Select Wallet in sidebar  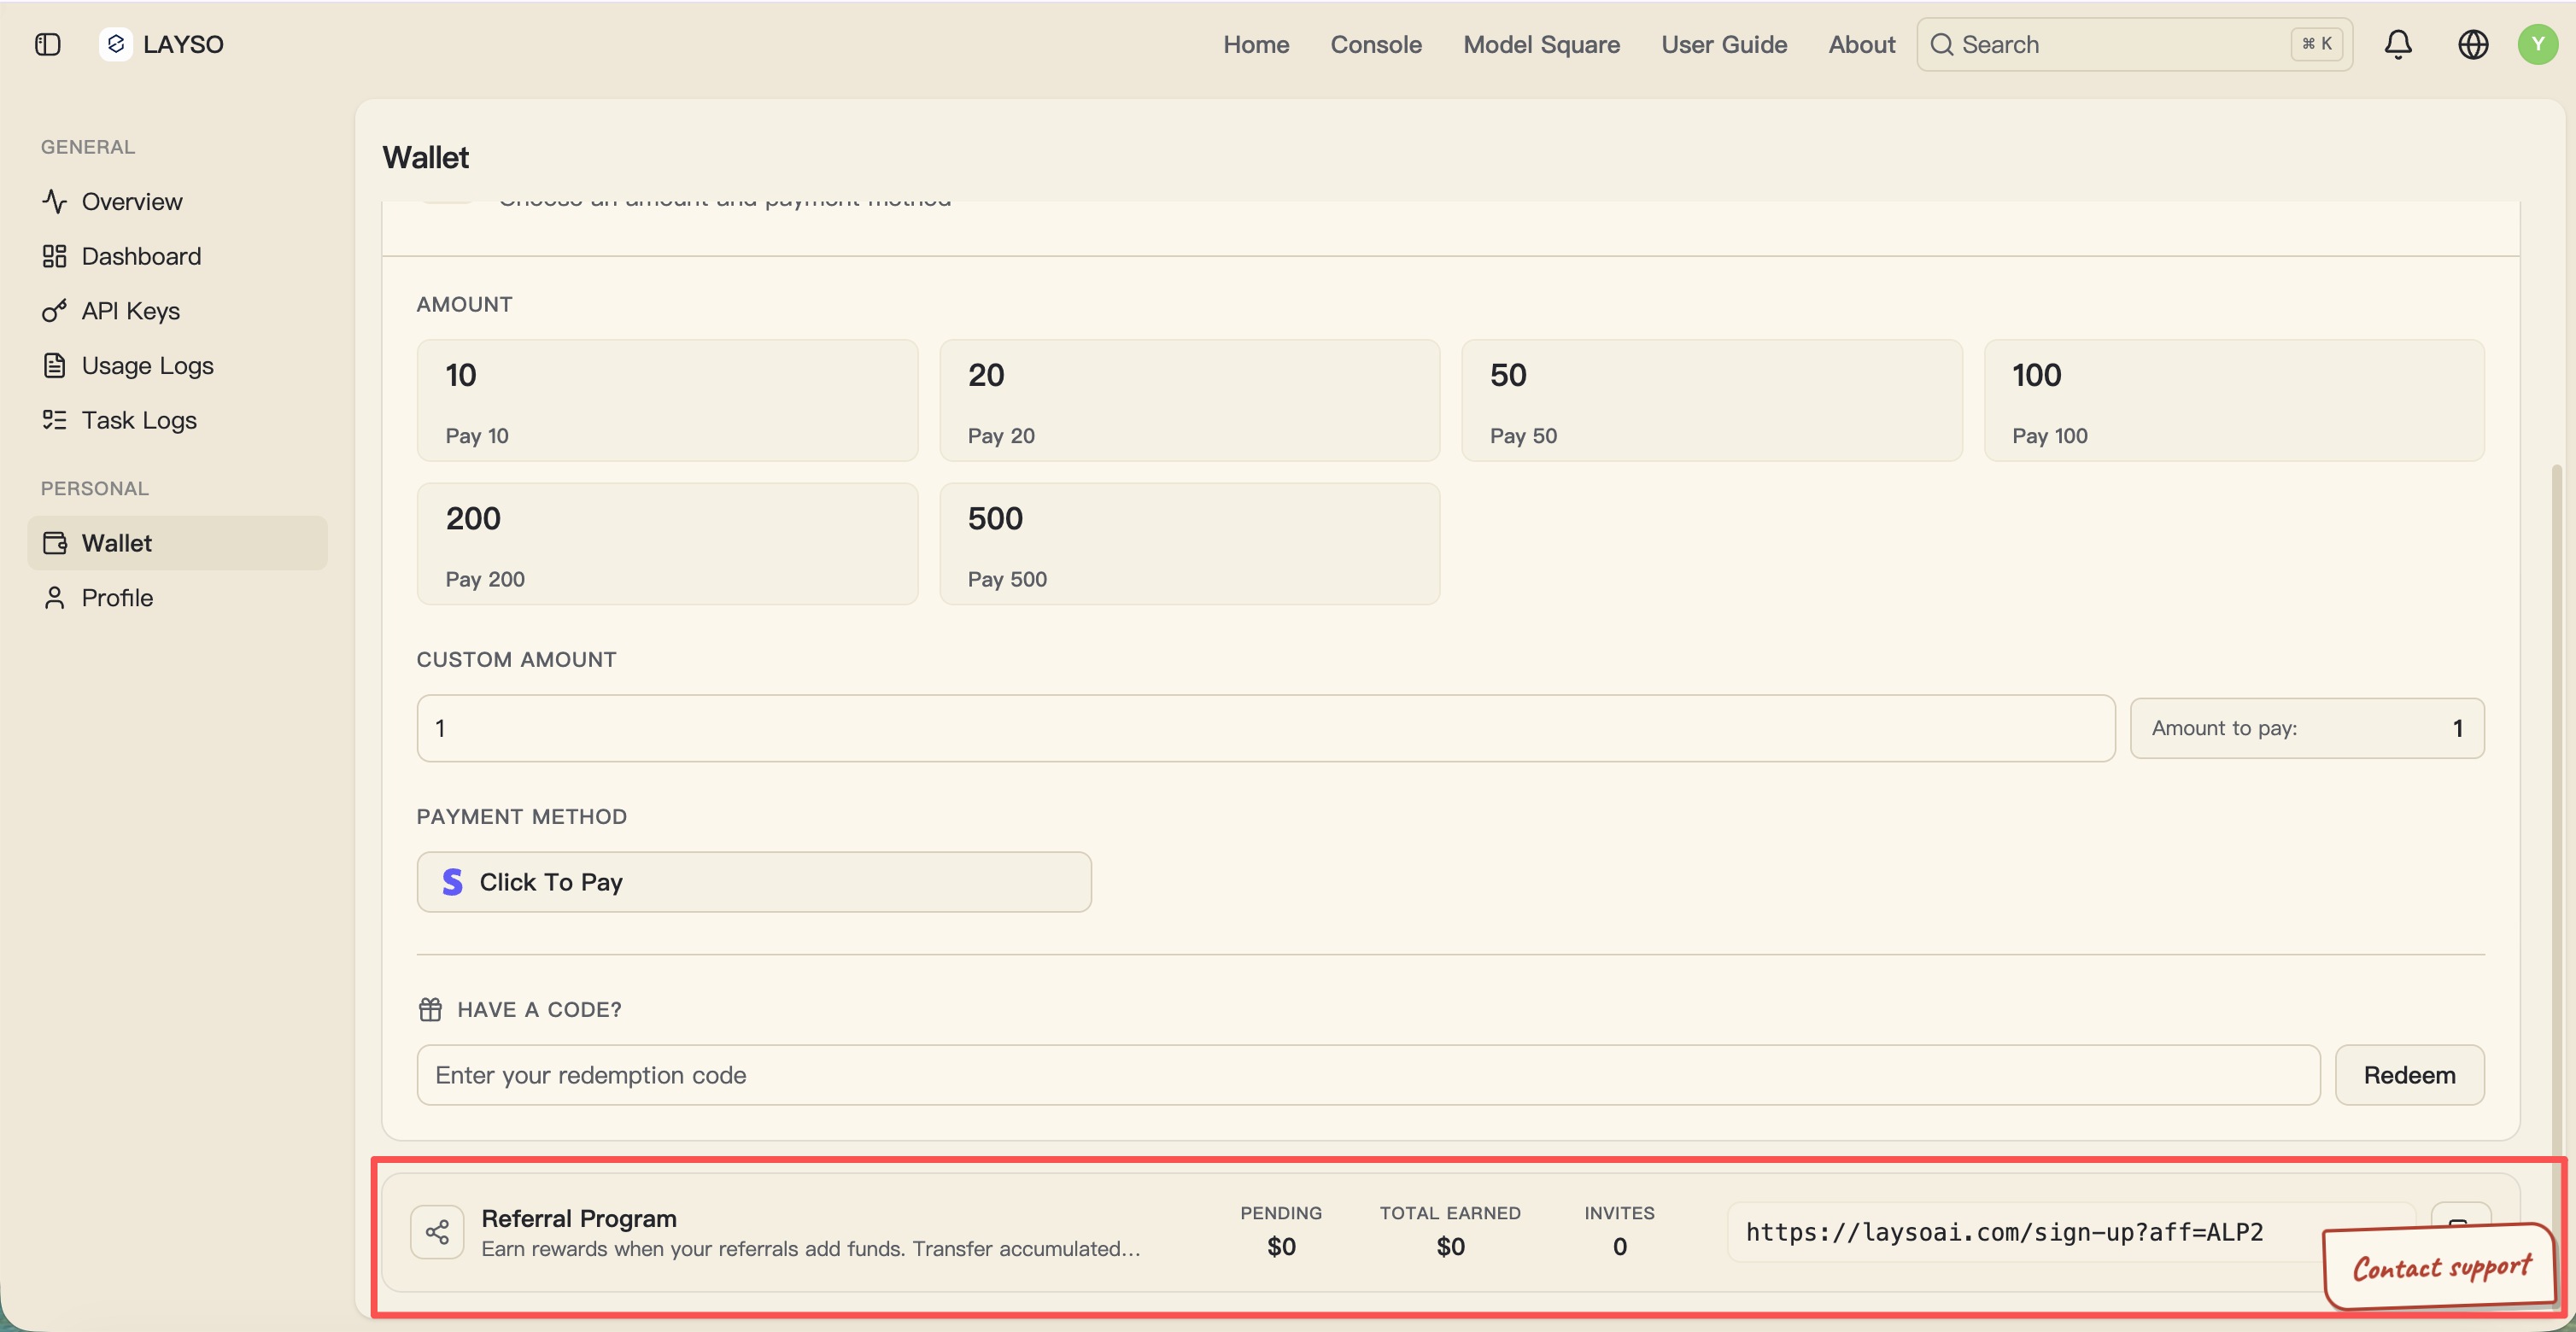coord(177,543)
